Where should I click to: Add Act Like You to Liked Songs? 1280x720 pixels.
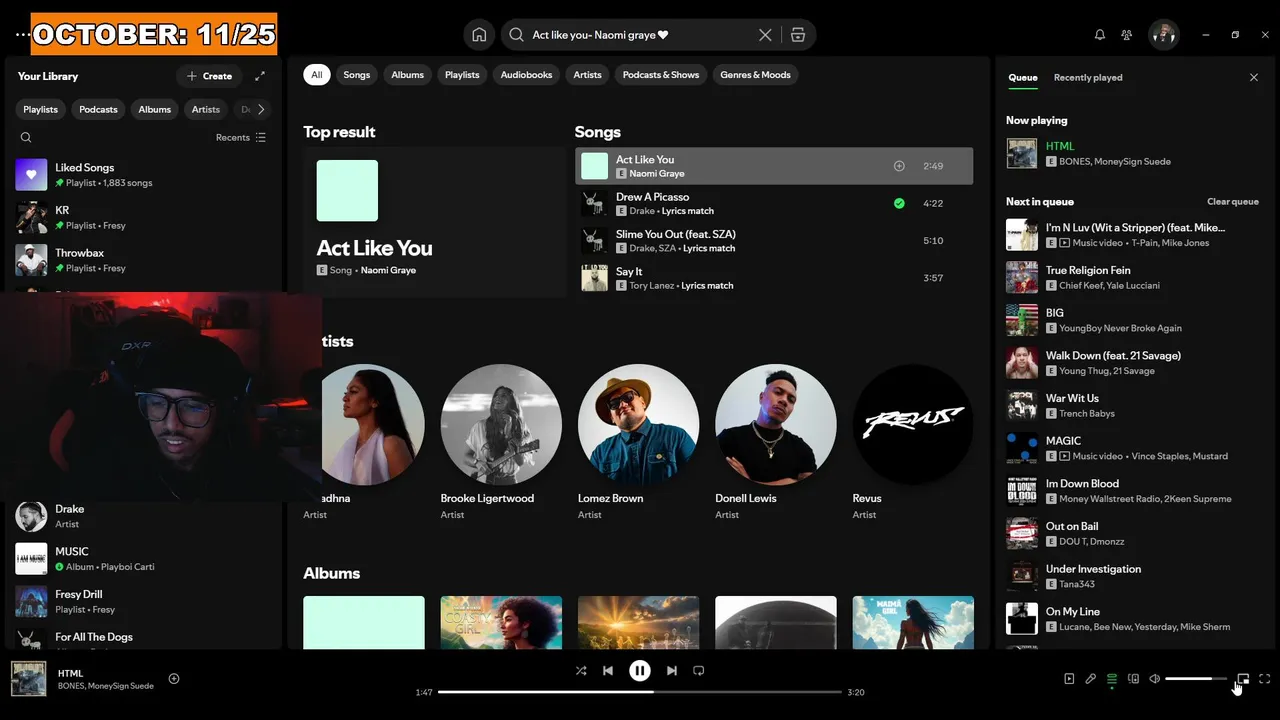click(x=899, y=166)
